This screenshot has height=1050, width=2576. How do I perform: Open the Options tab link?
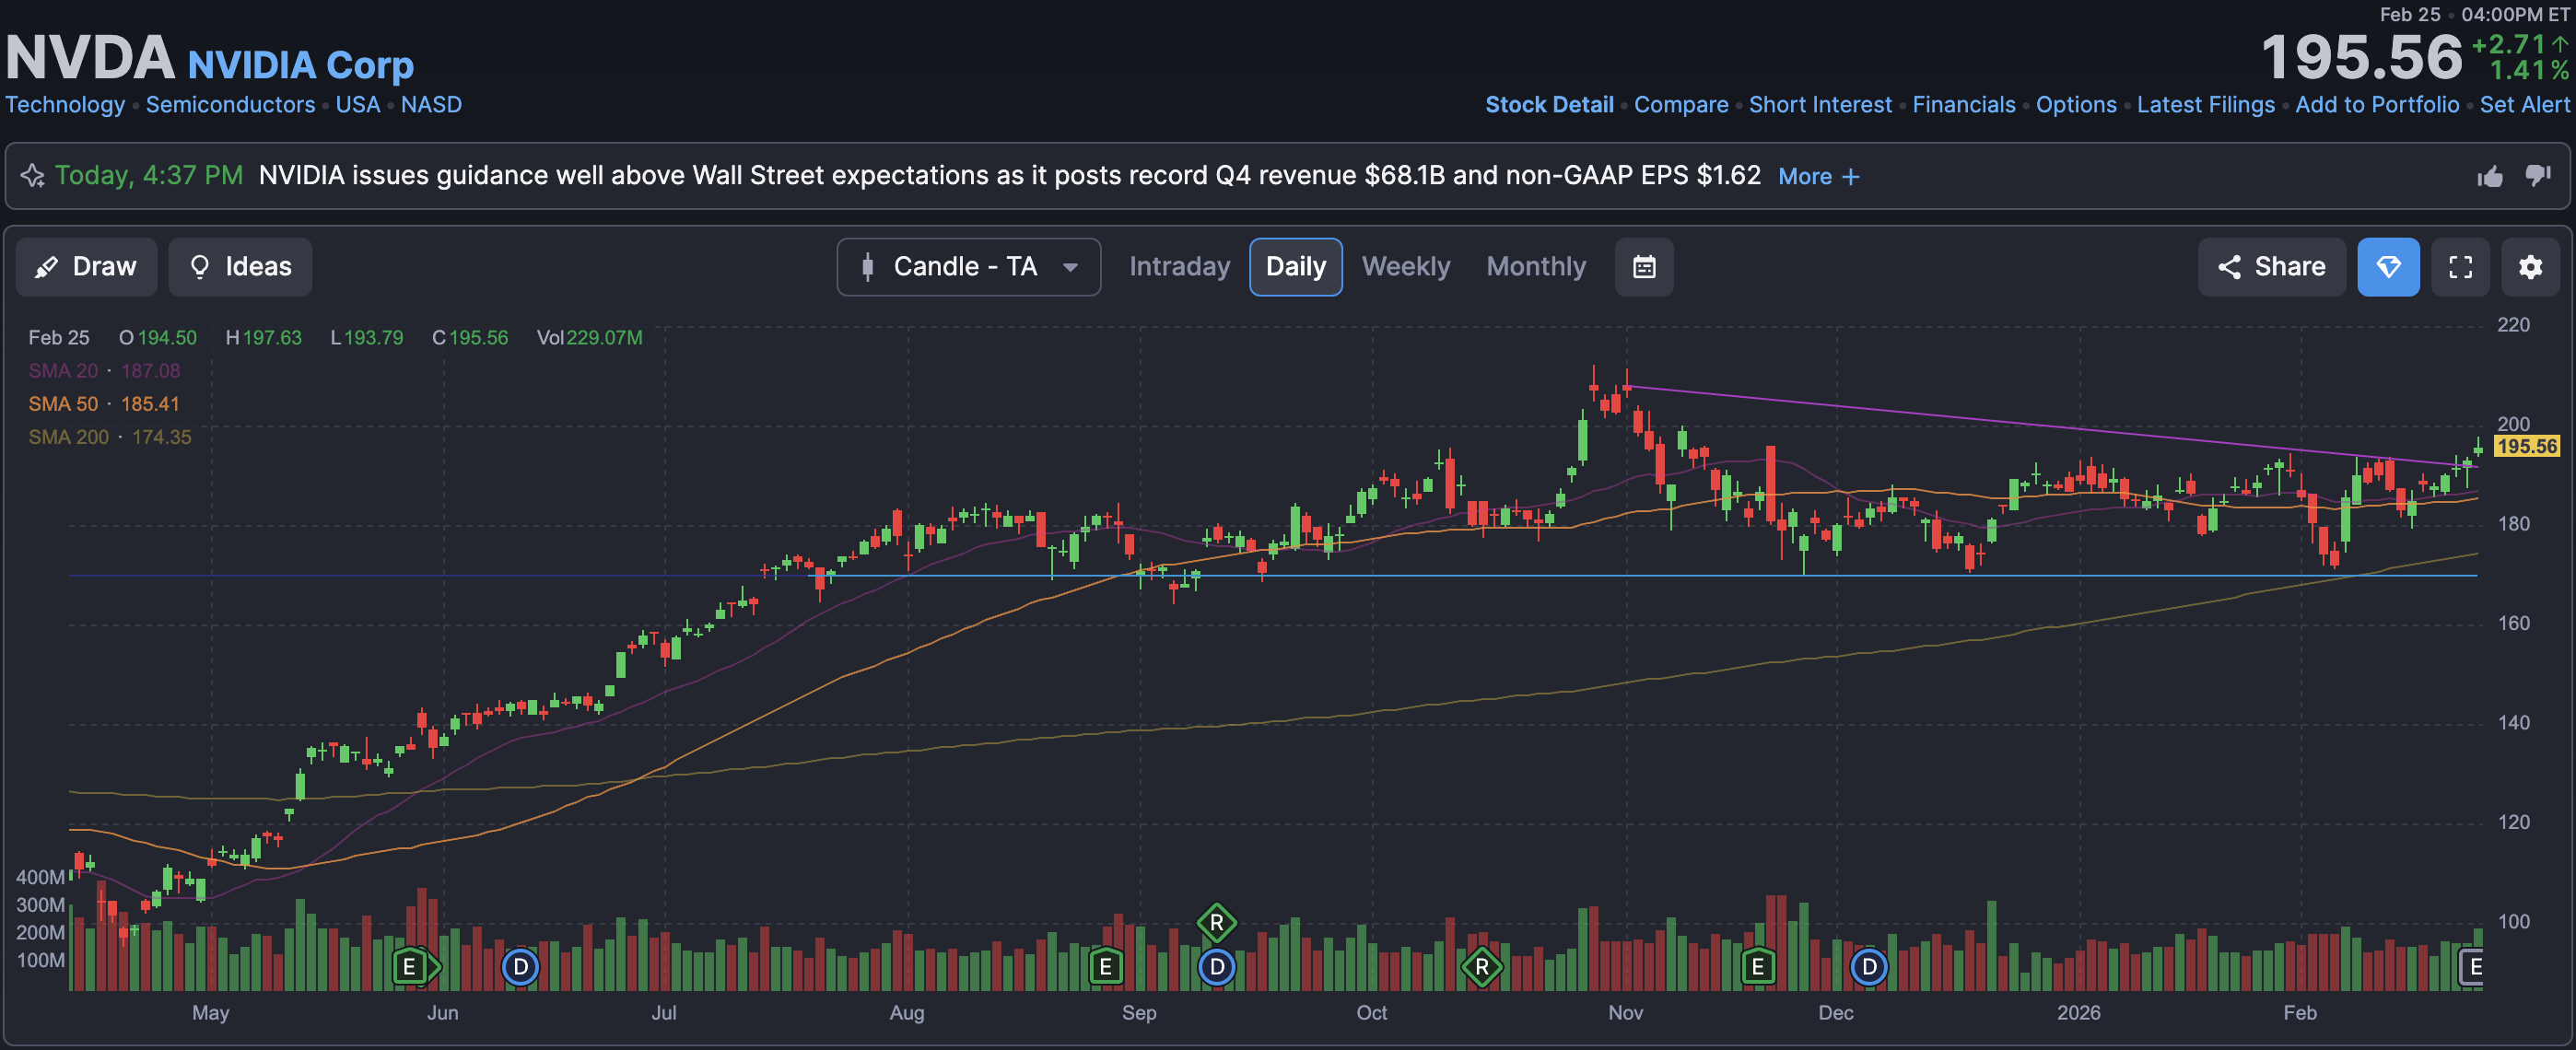coord(2075,105)
